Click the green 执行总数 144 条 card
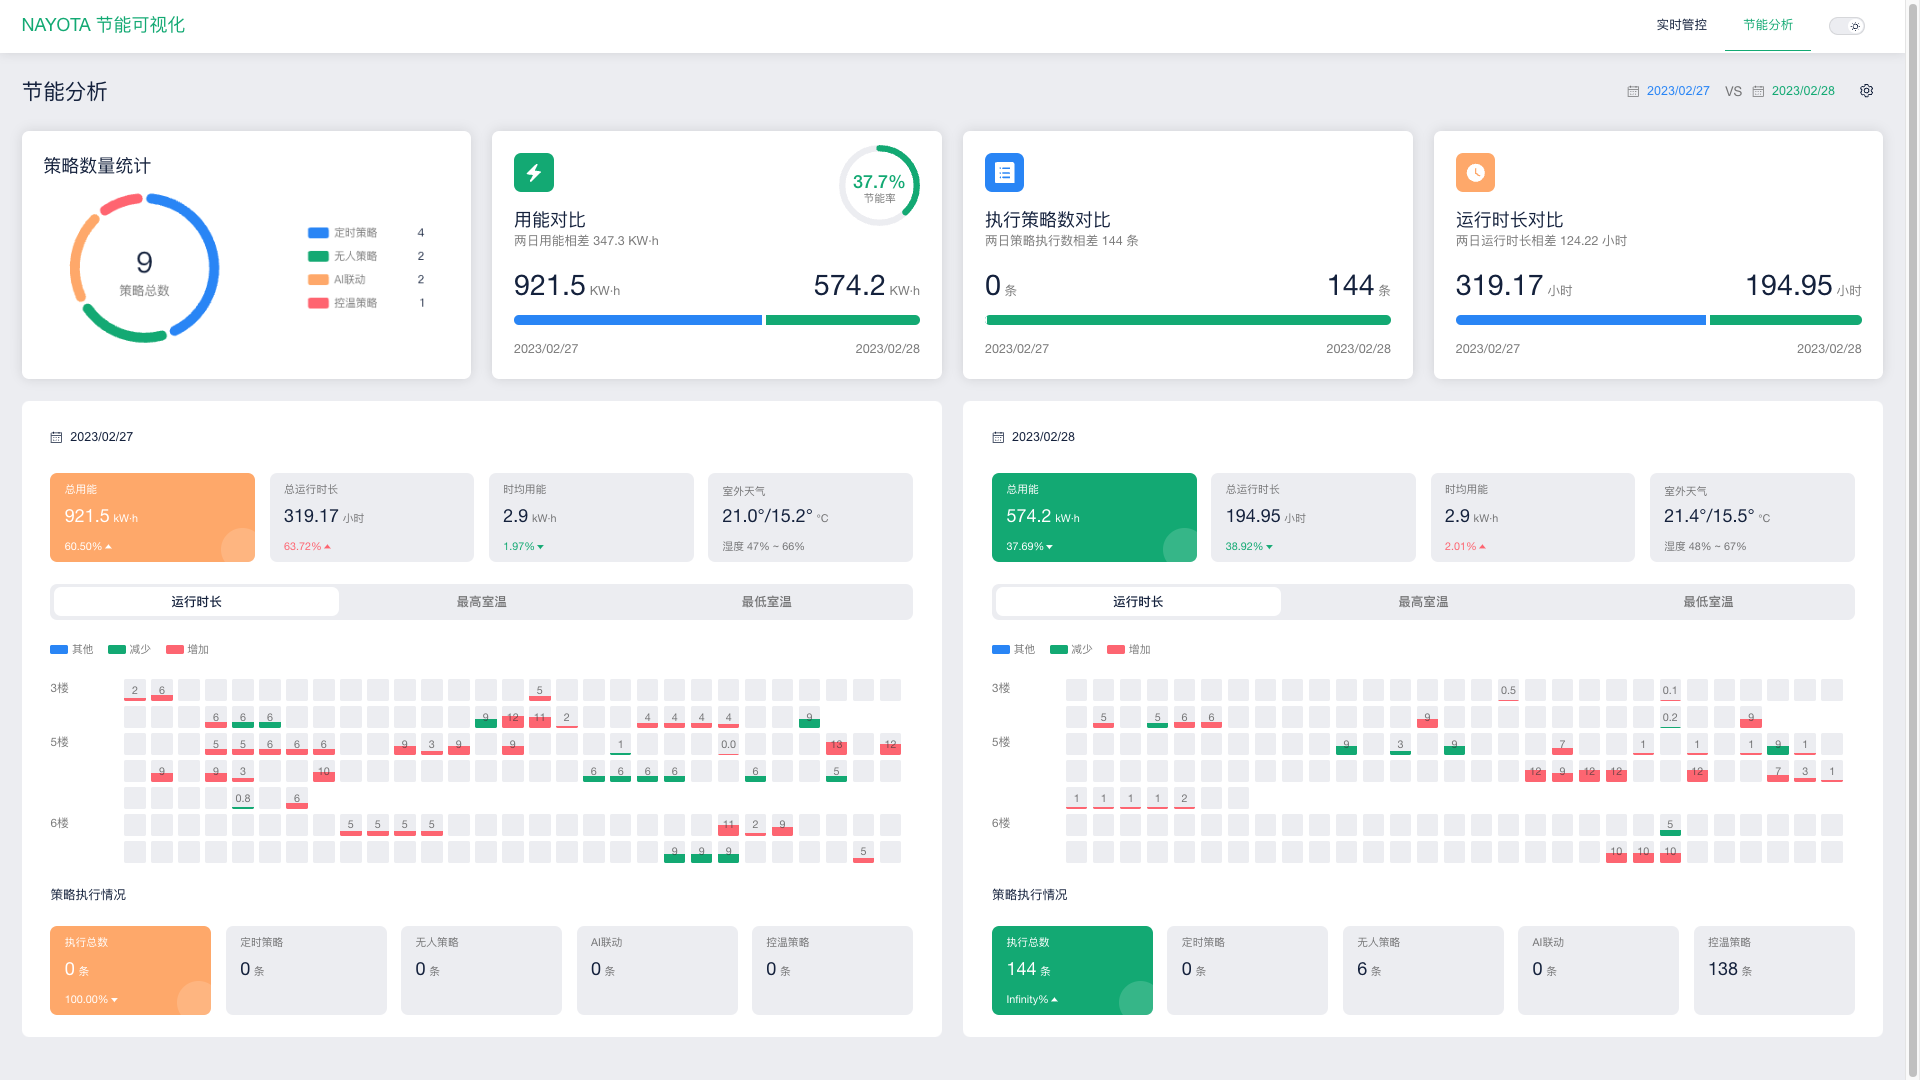This screenshot has height=1080, width=1920. pyautogui.click(x=1071, y=970)
